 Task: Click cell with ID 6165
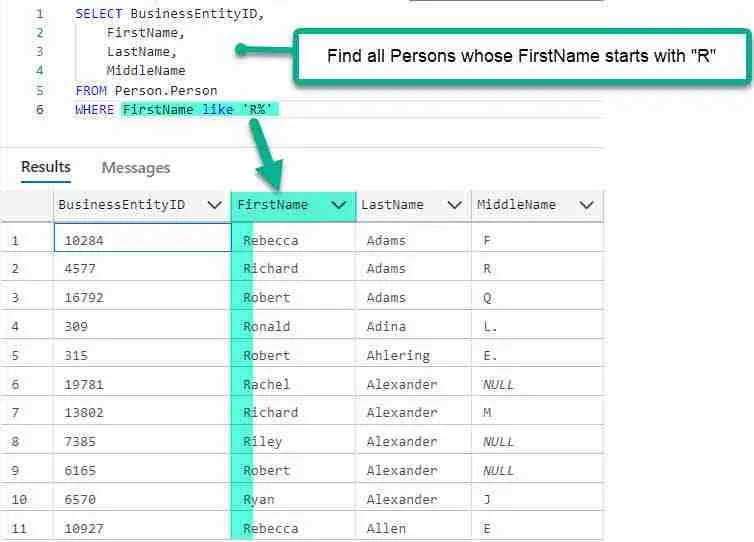pyautogui.click(x=142, y=470)
